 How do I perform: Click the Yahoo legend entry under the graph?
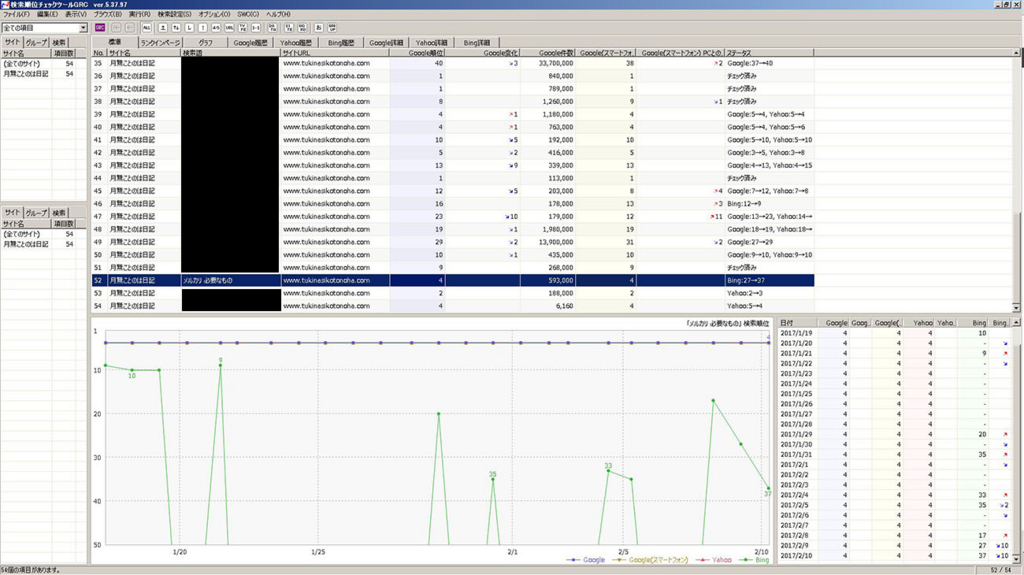tap(713, 560)
